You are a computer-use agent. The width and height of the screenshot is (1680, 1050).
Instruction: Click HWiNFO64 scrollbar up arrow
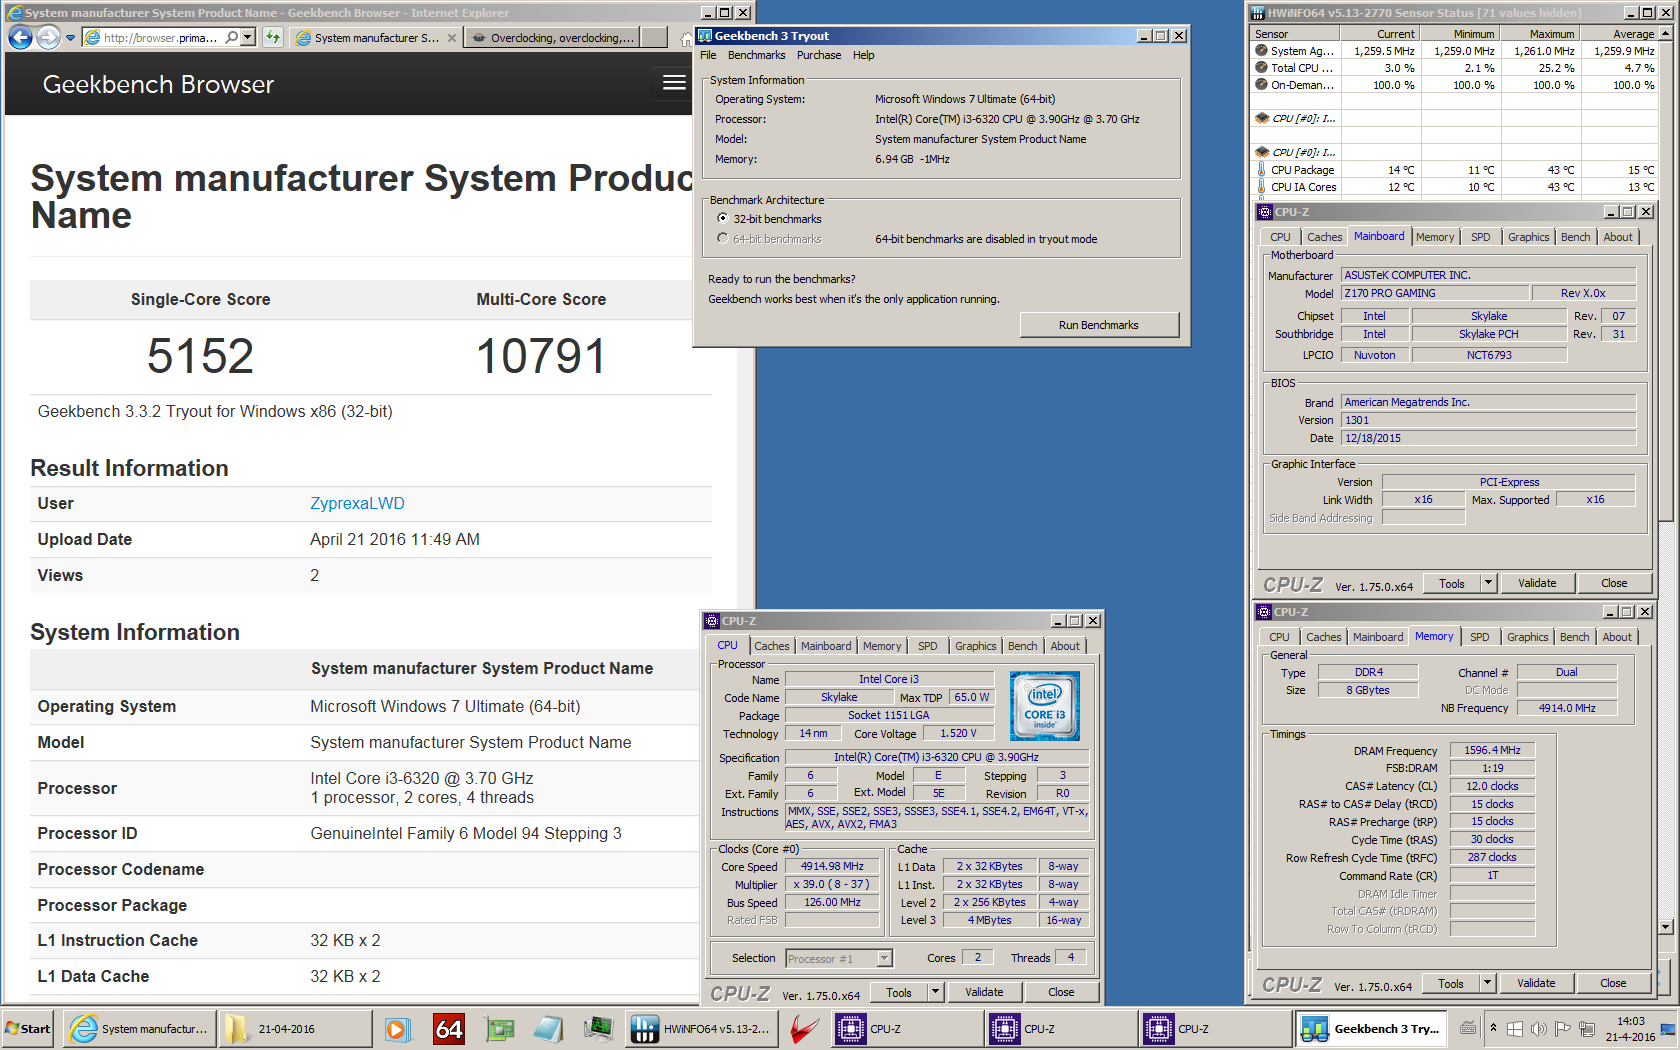point(1665,33)
